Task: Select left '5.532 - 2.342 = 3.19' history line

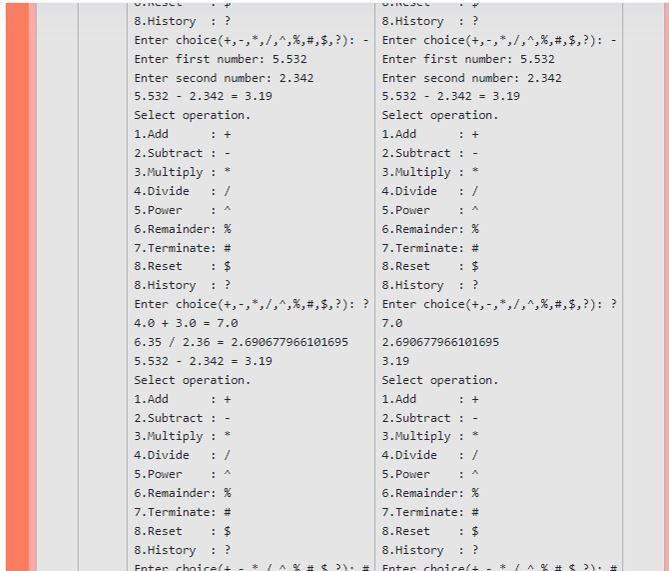Action: pos(203,361)
